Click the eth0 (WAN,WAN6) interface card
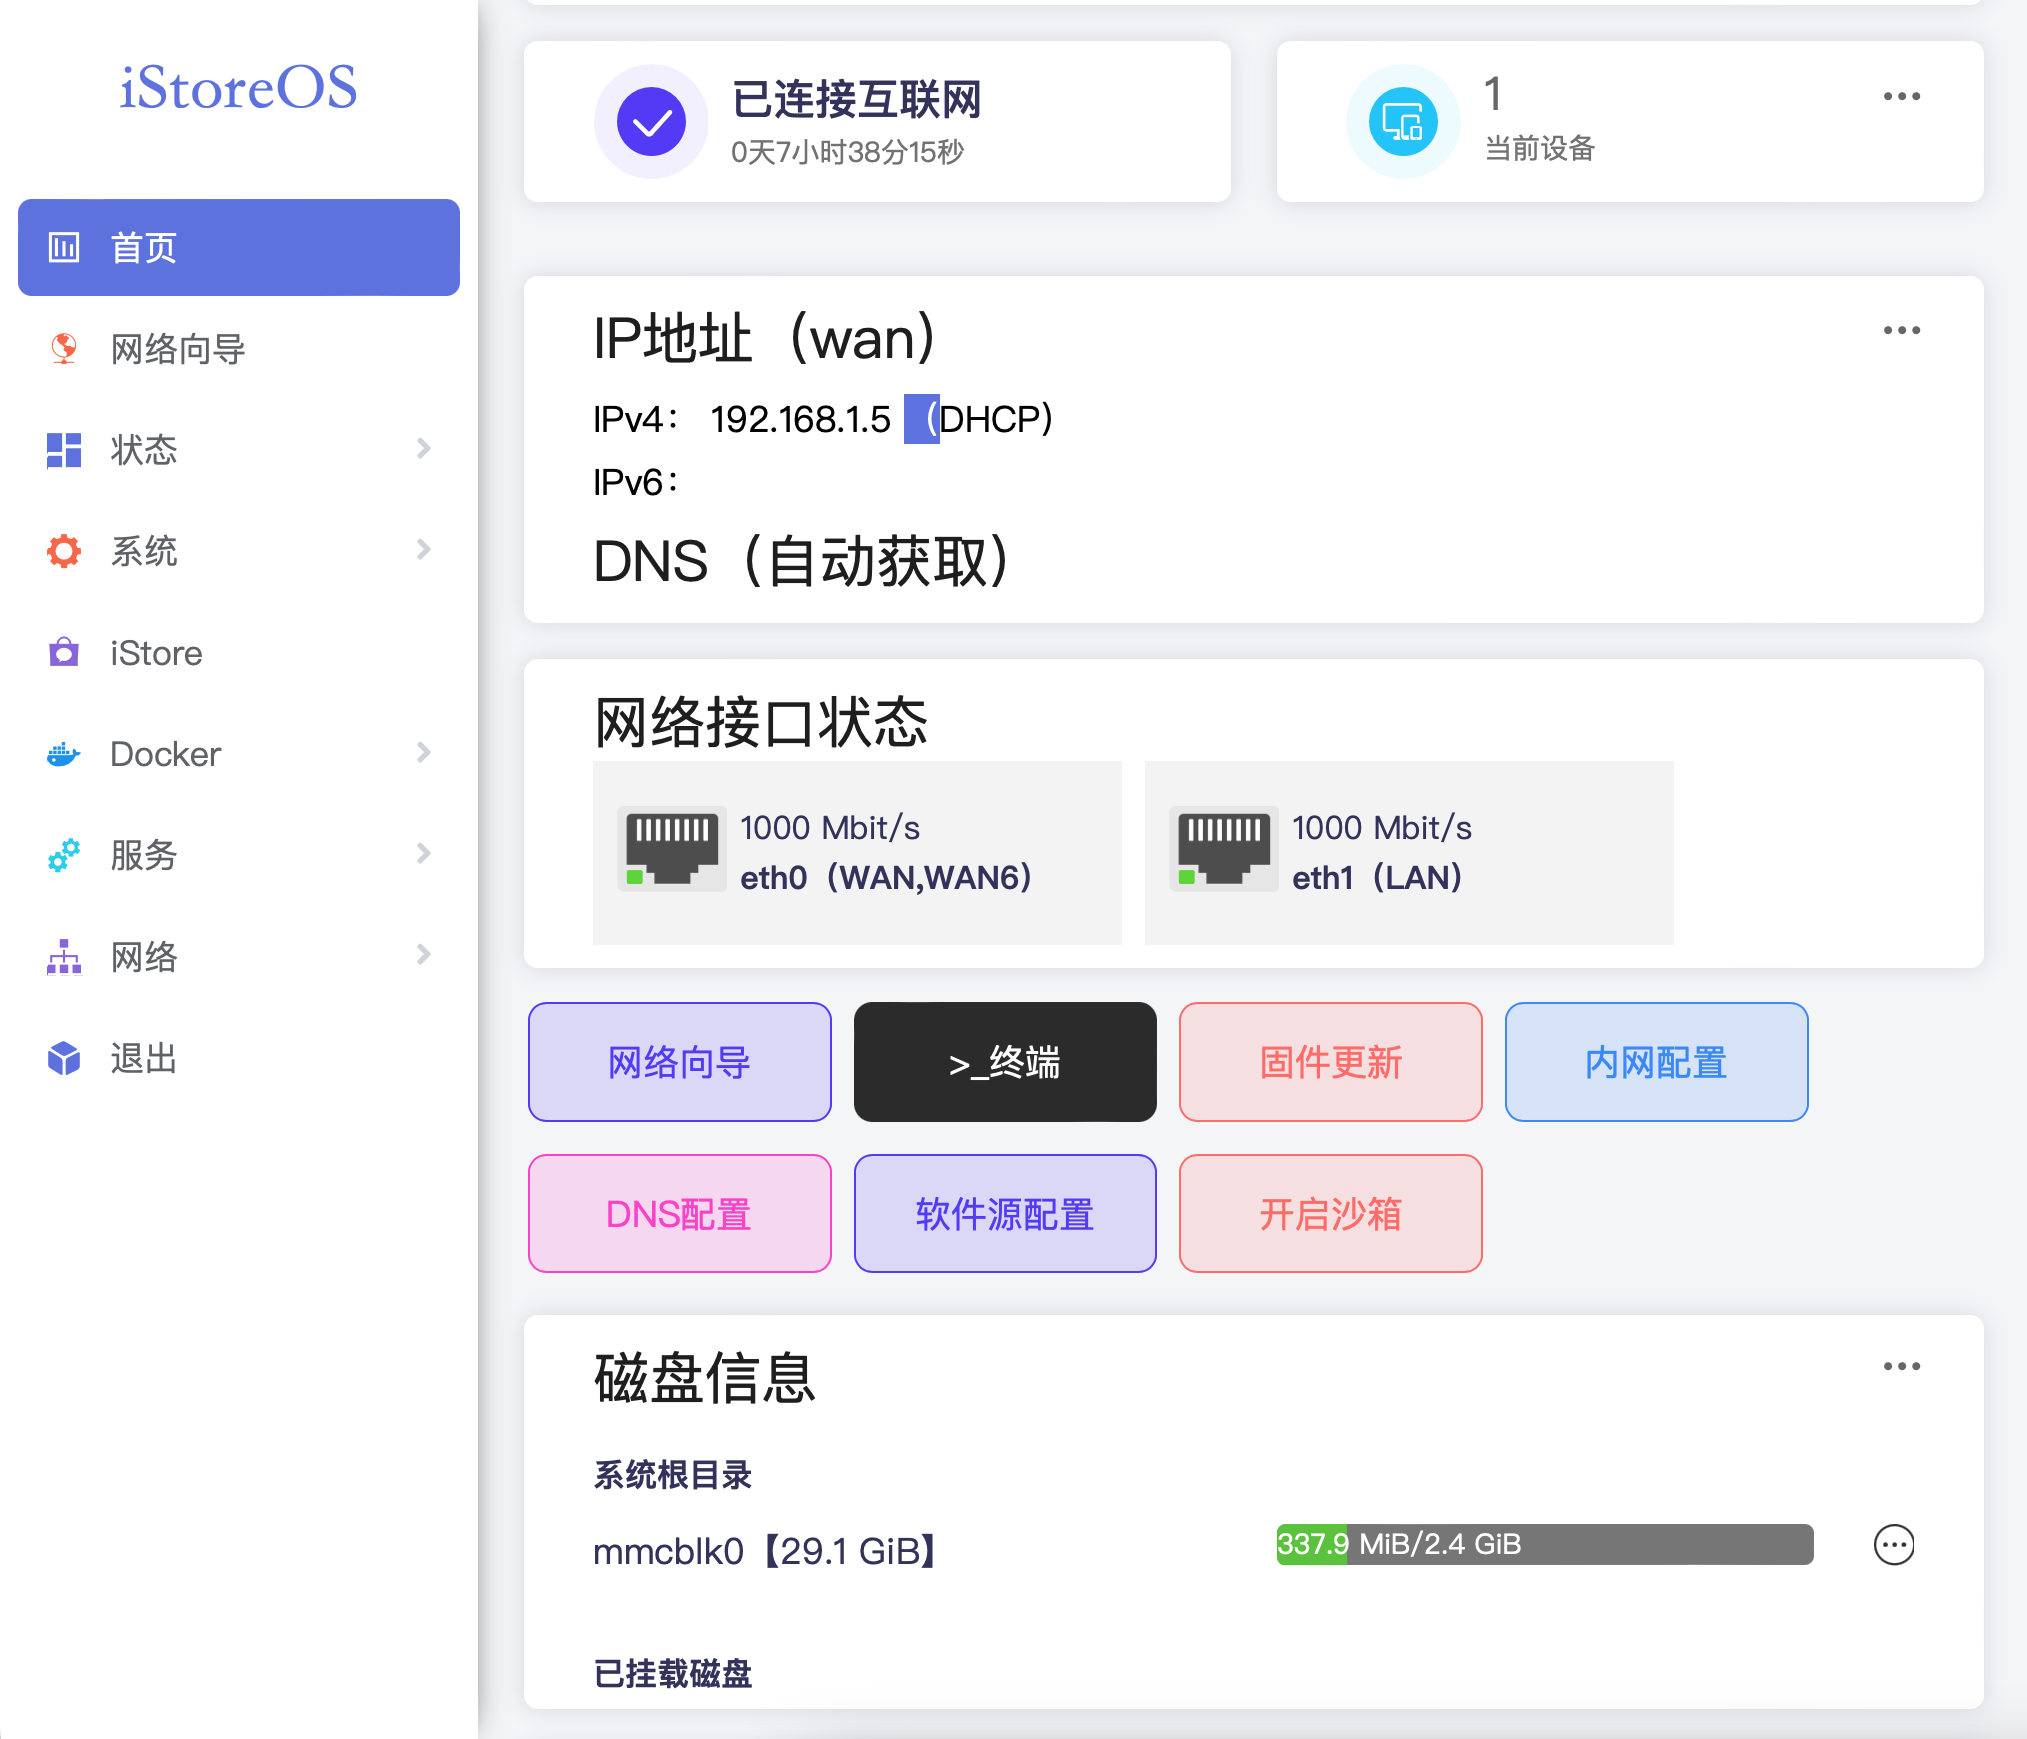The width and height of the screenshot is (2027, 1739). point(857,852)
